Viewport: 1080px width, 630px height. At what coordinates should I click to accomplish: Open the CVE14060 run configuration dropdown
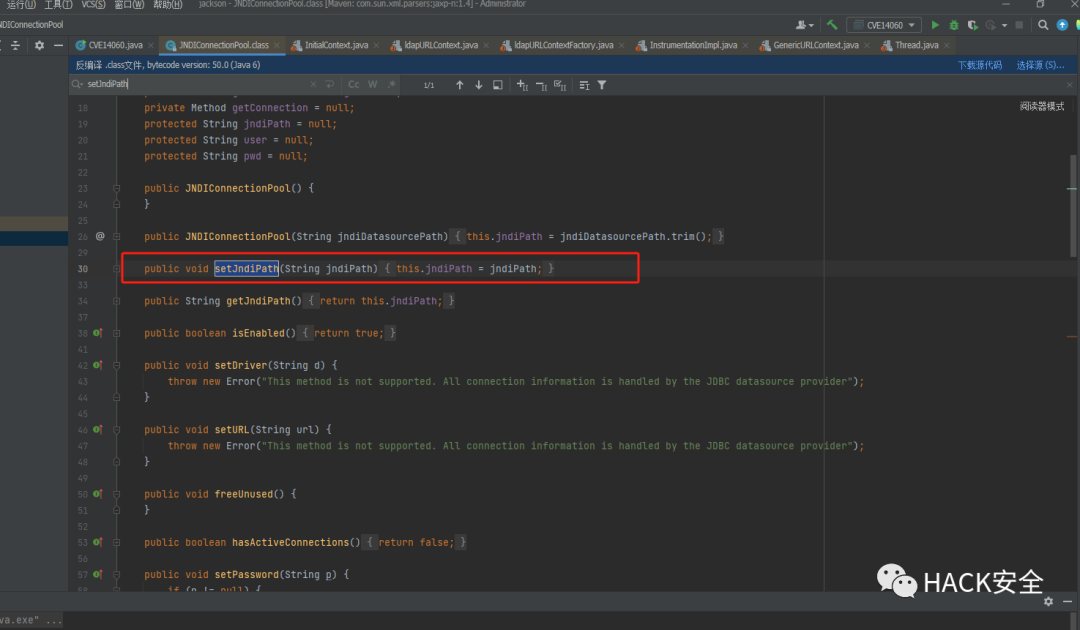[x=884, y=25]
